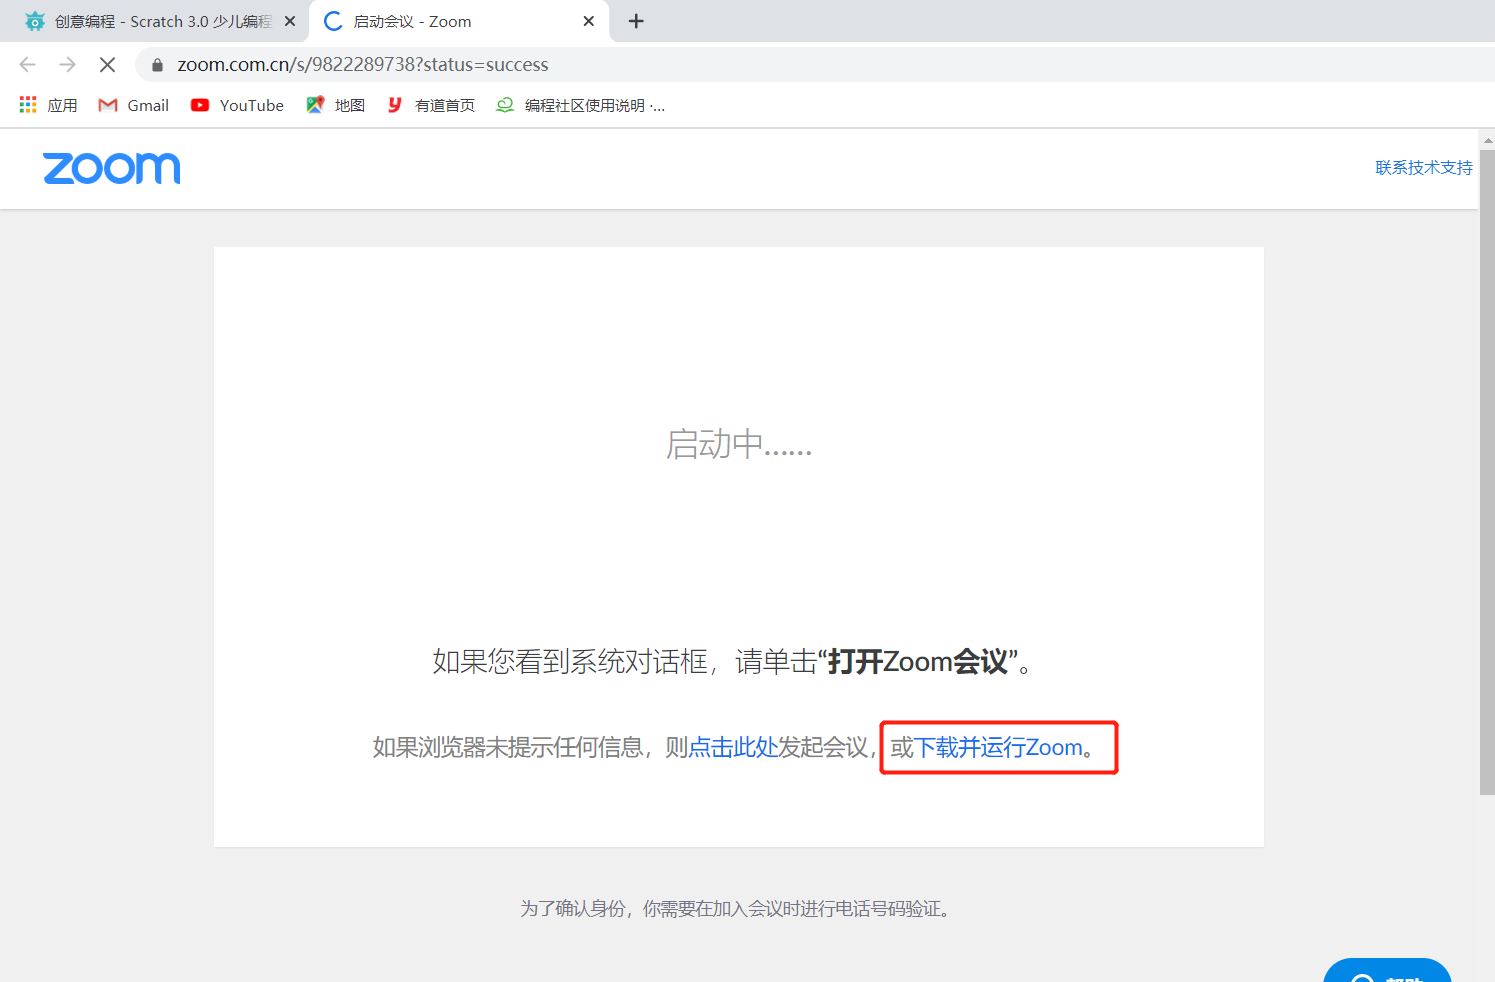Image resolution: width=1495 pixels, height=982 pixels.
Task: Open the blue help chat button
Action: point(1387,972)
